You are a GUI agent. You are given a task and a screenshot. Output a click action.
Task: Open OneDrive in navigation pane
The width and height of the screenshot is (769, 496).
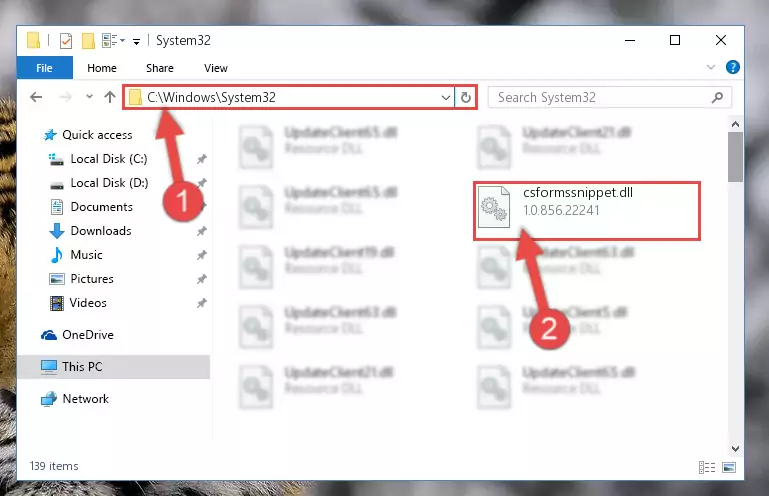[x=87, y=335]
